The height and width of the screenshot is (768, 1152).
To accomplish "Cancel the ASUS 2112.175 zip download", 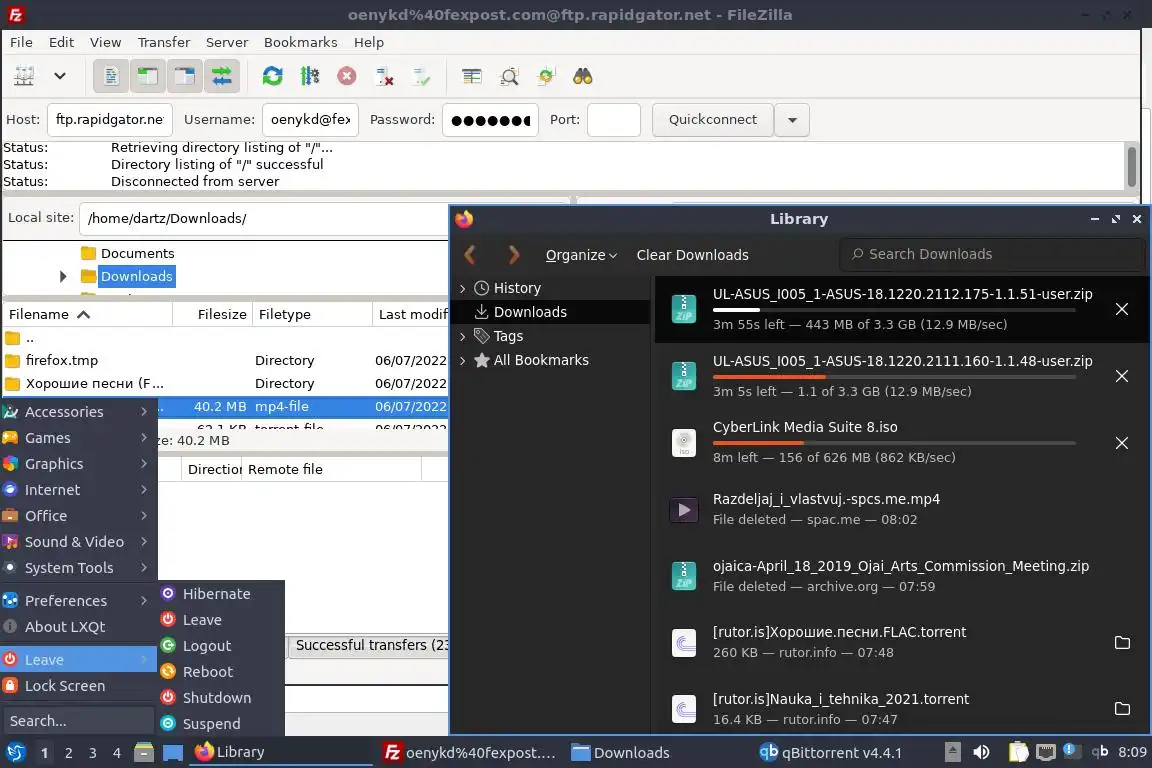I will click(1121, 309).
